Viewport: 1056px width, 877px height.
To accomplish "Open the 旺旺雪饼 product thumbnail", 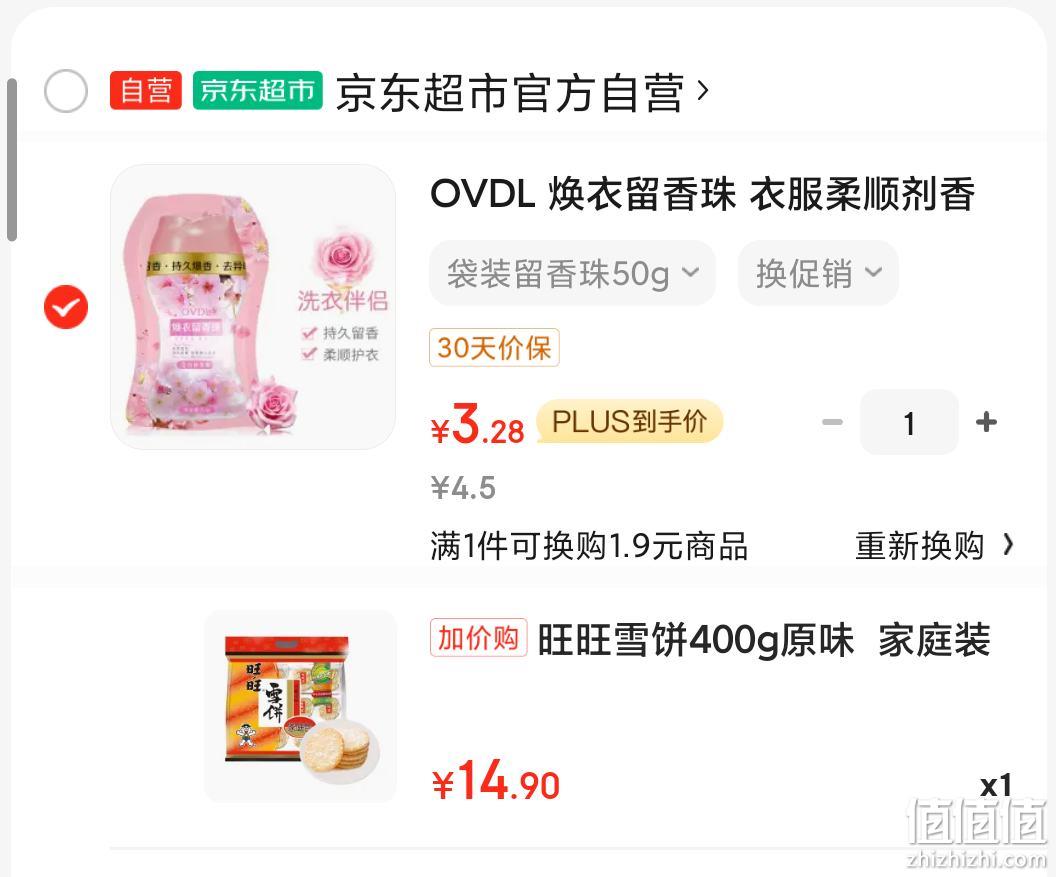I will 300,706.
